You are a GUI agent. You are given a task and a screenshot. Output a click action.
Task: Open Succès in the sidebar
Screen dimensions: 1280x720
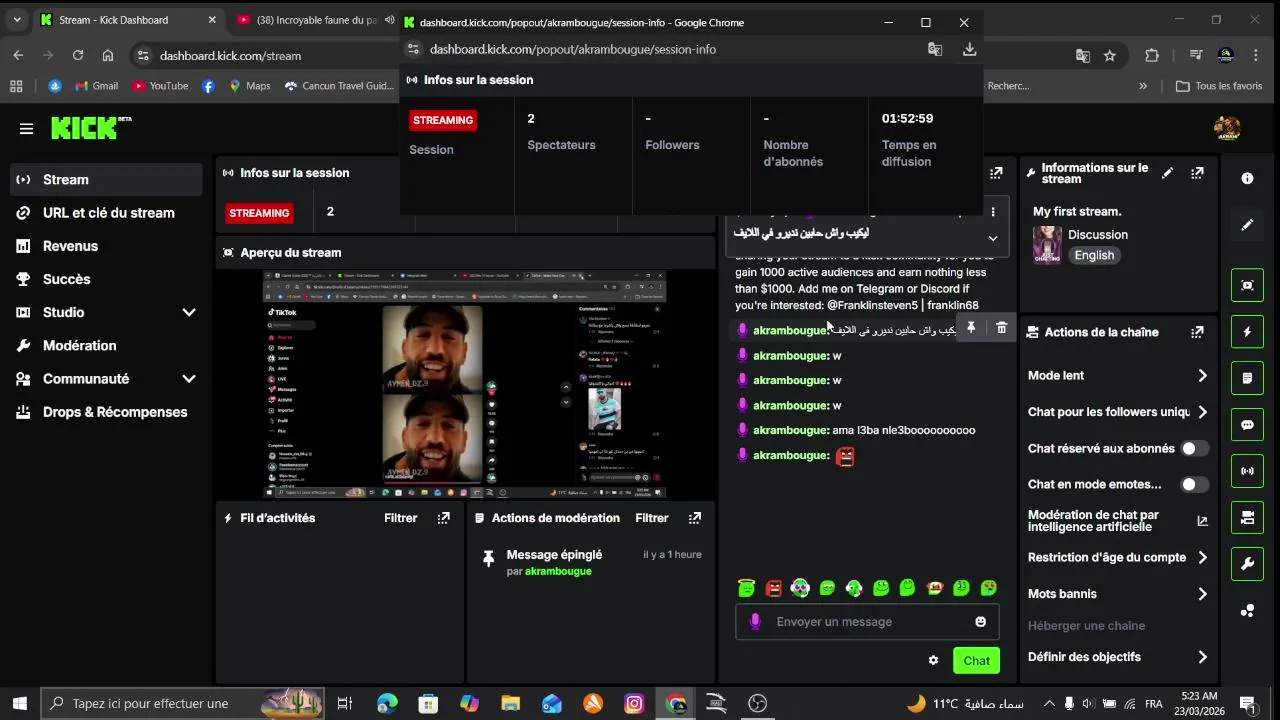tap(106, 279)
